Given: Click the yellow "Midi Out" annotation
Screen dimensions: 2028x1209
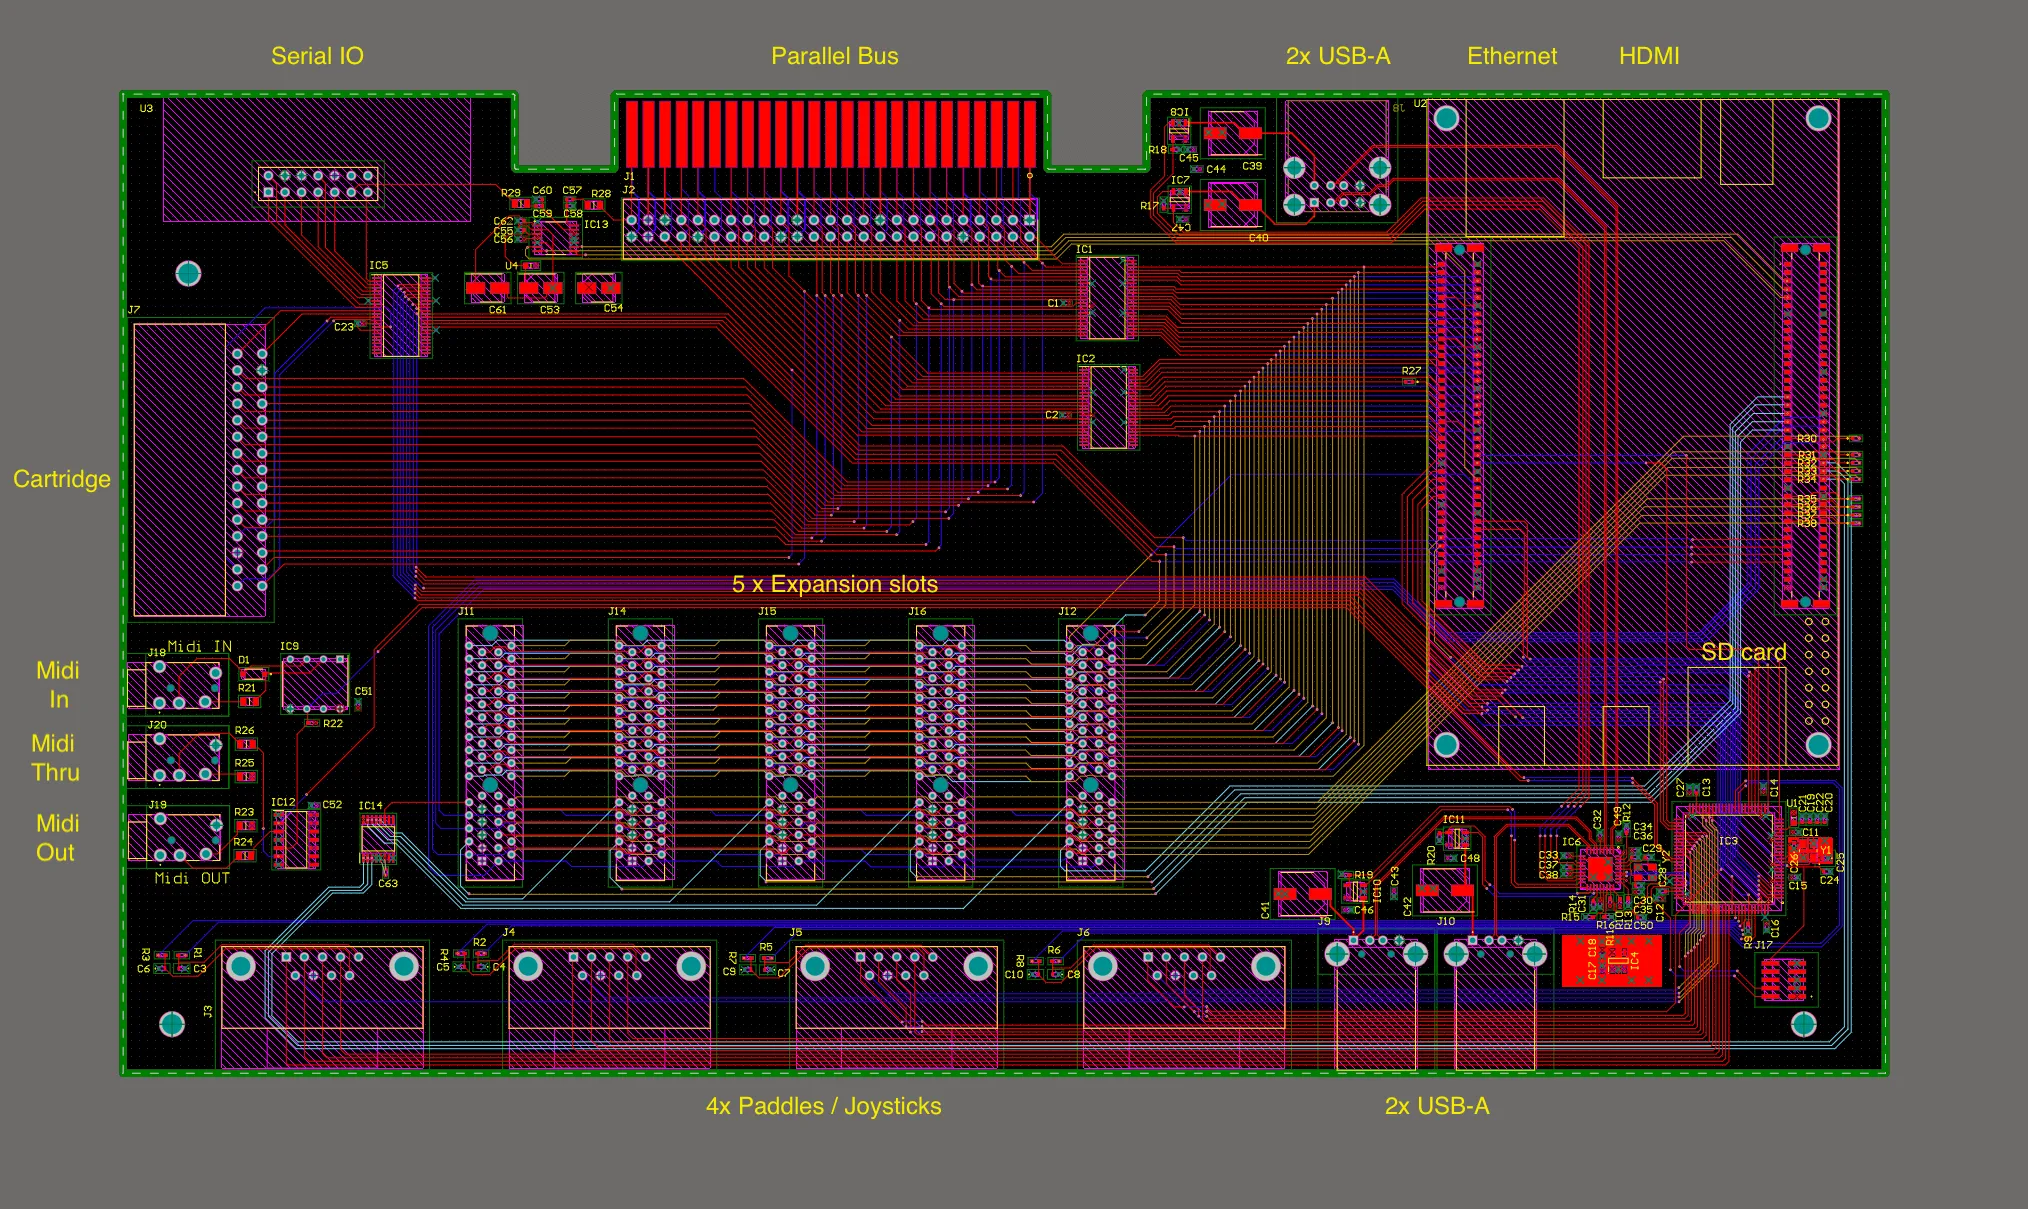Looking at the screenshot, I should (x=57, y=838).
